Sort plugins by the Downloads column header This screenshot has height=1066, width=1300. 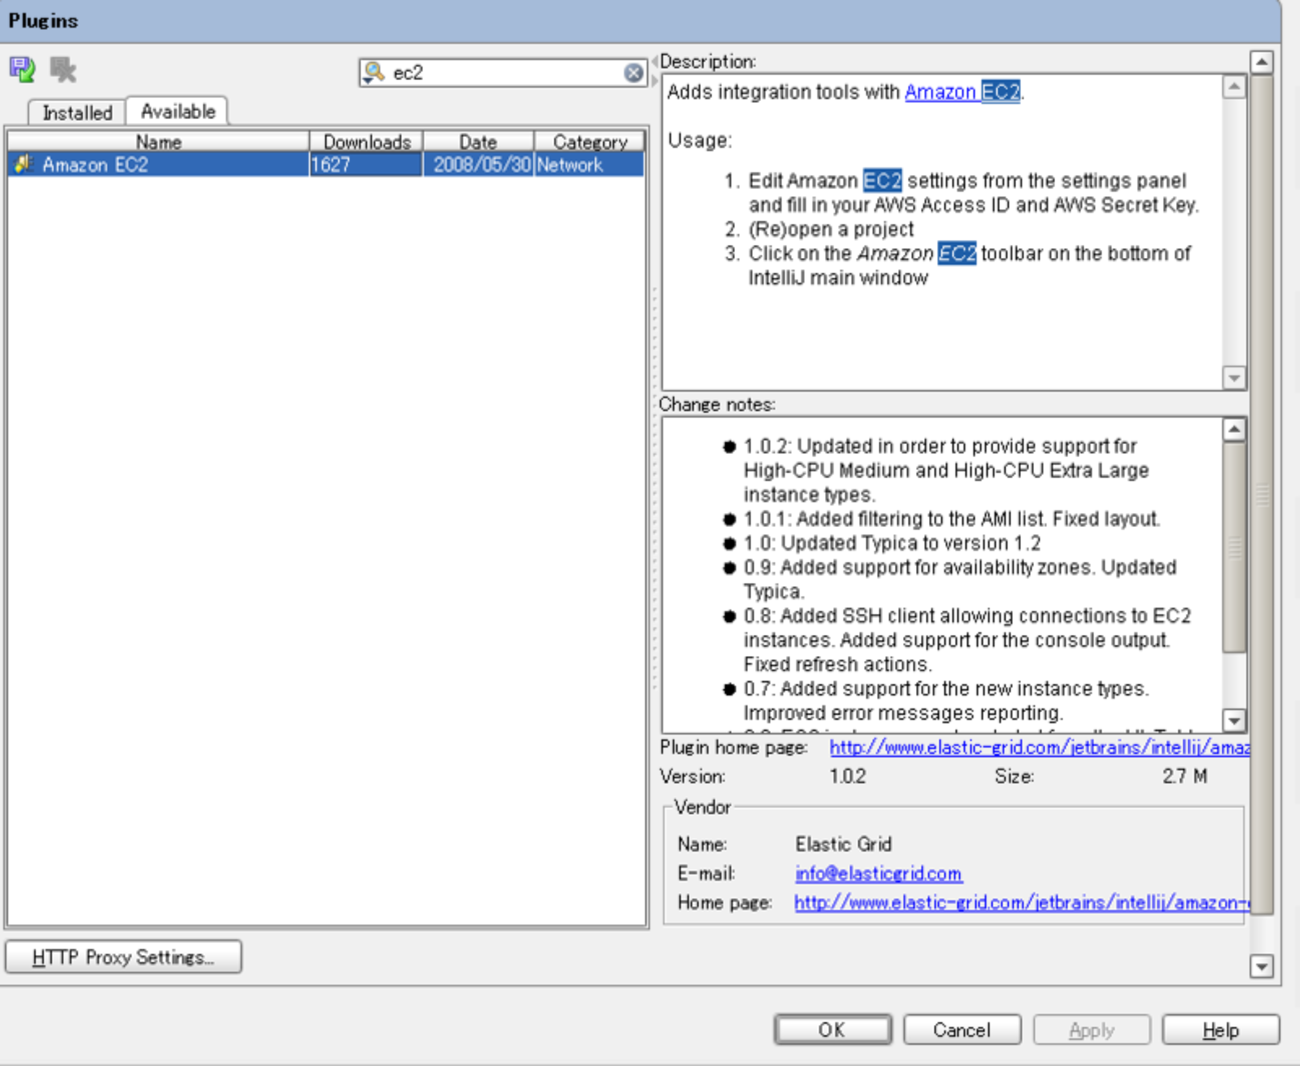366,142
